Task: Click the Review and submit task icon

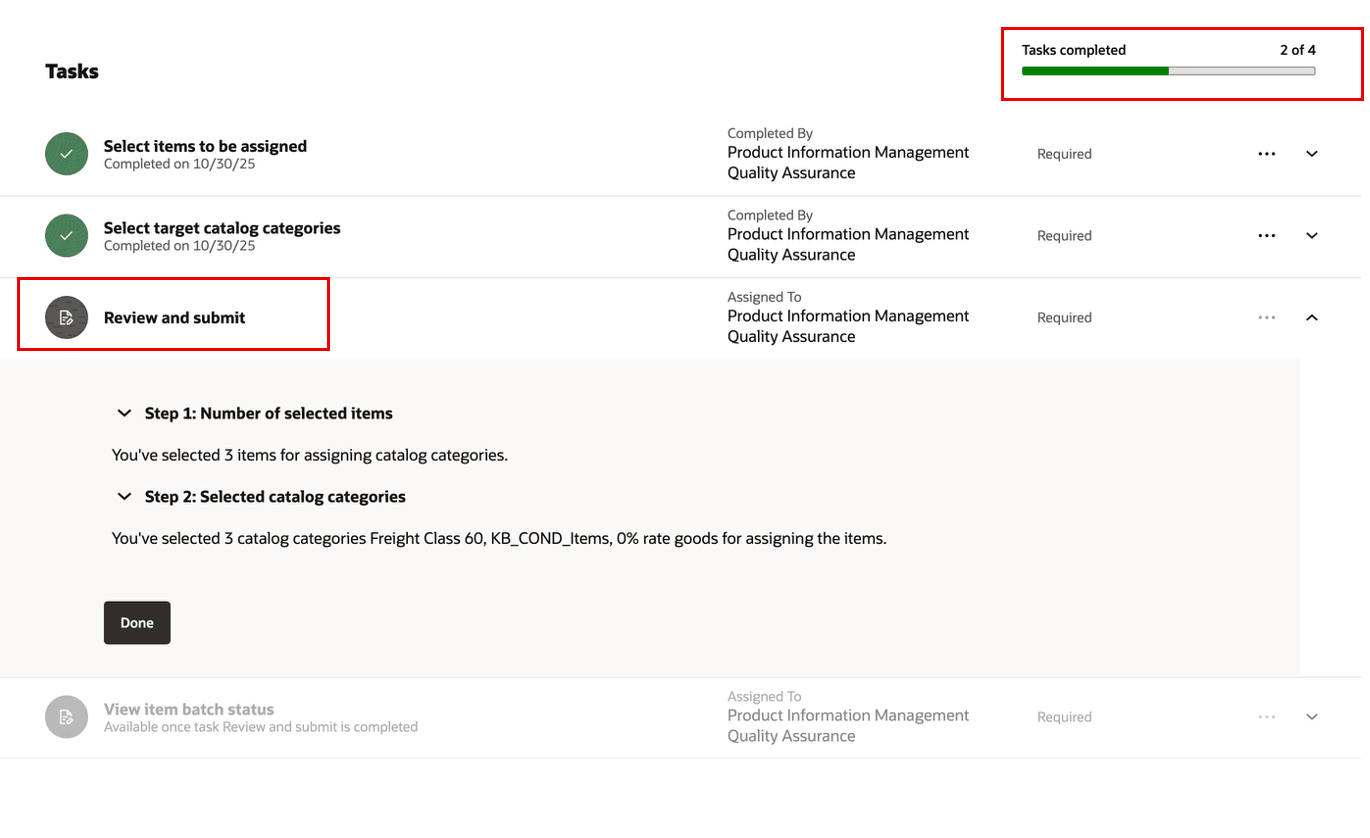Action: (x=66, y=318)
